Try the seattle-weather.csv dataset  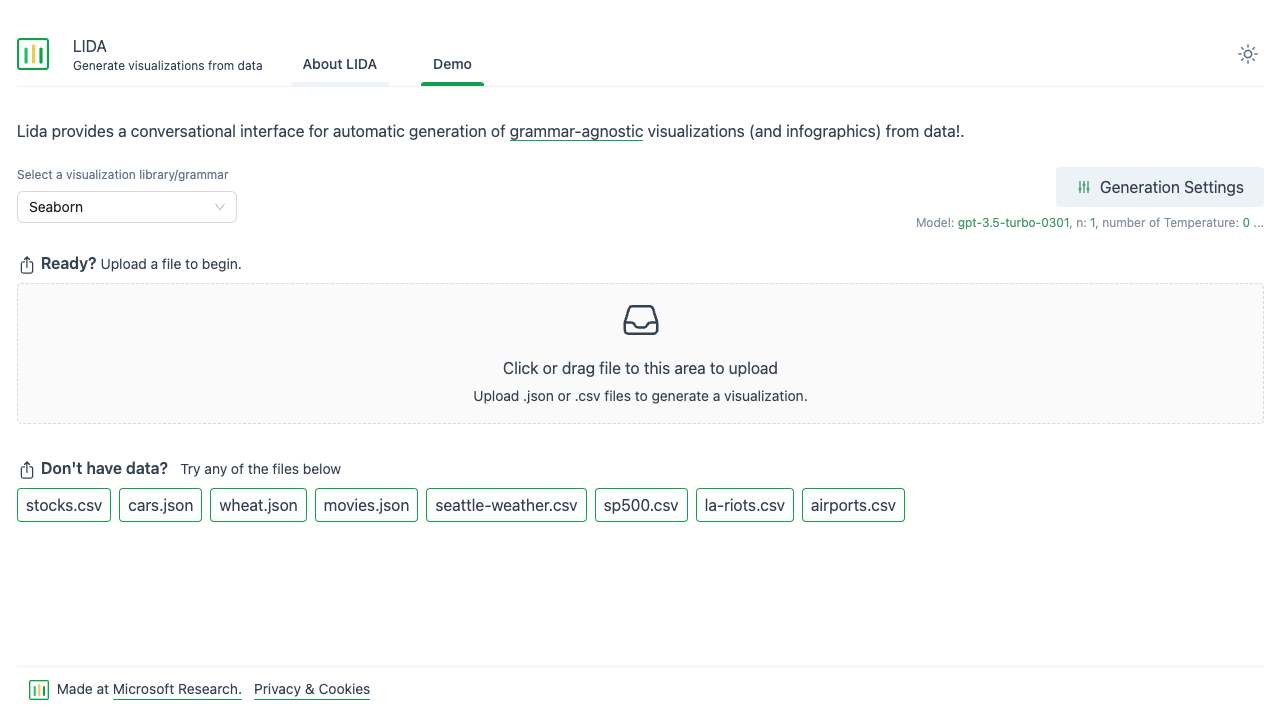click(x=506, y=505)
